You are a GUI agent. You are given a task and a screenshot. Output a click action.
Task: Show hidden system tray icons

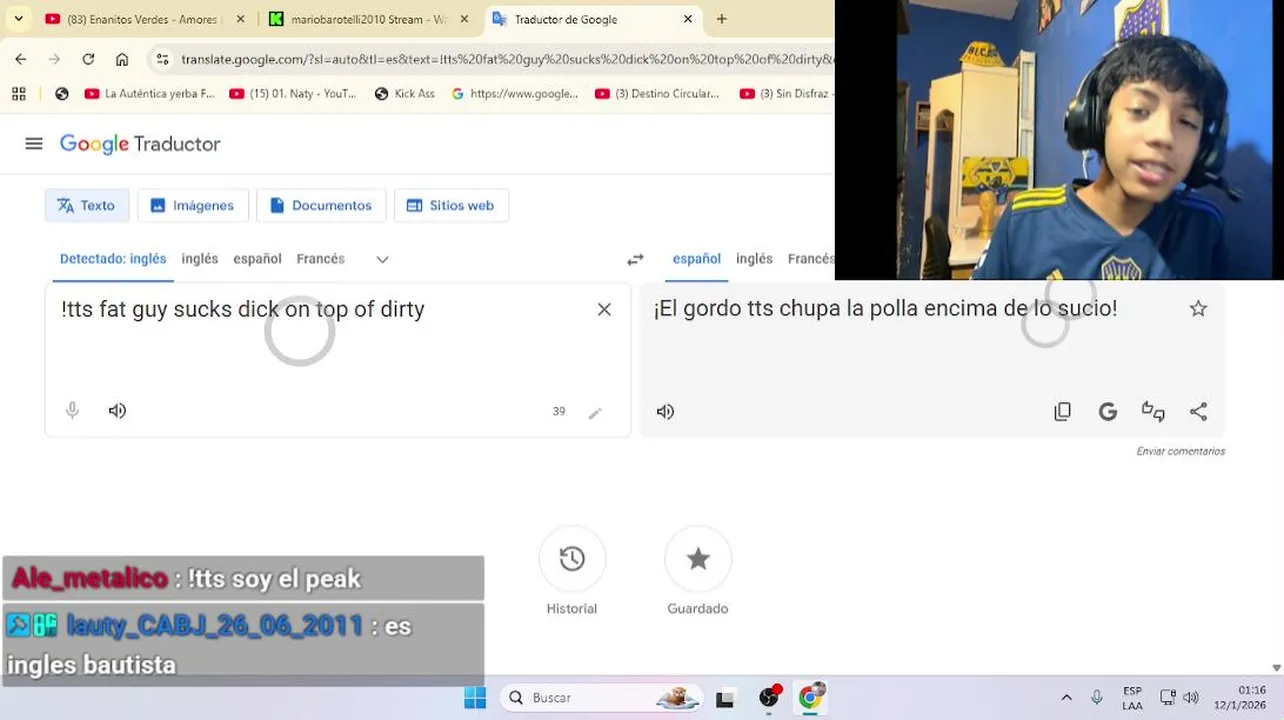pyautogui.click(x=1066, y=697)
